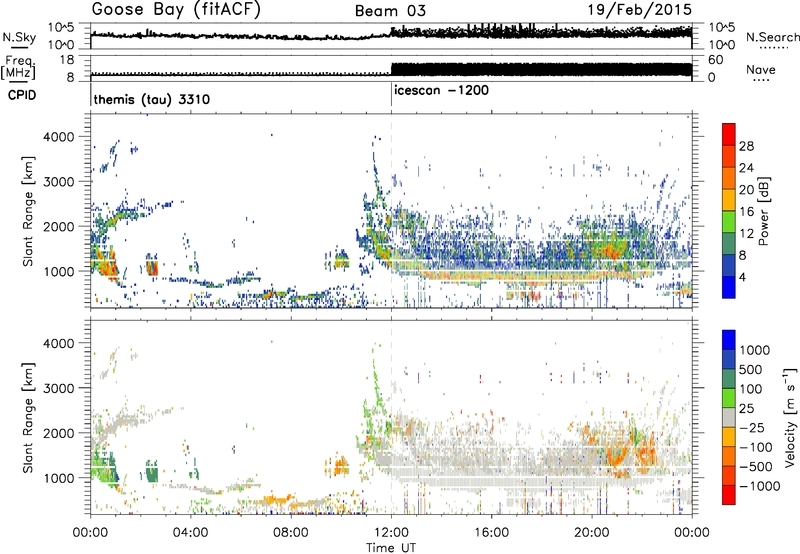Screen dimensions: 800x554
Task: Select the "N.Sky" legend label
Action: pyautogui.click(x=19, y=37)
